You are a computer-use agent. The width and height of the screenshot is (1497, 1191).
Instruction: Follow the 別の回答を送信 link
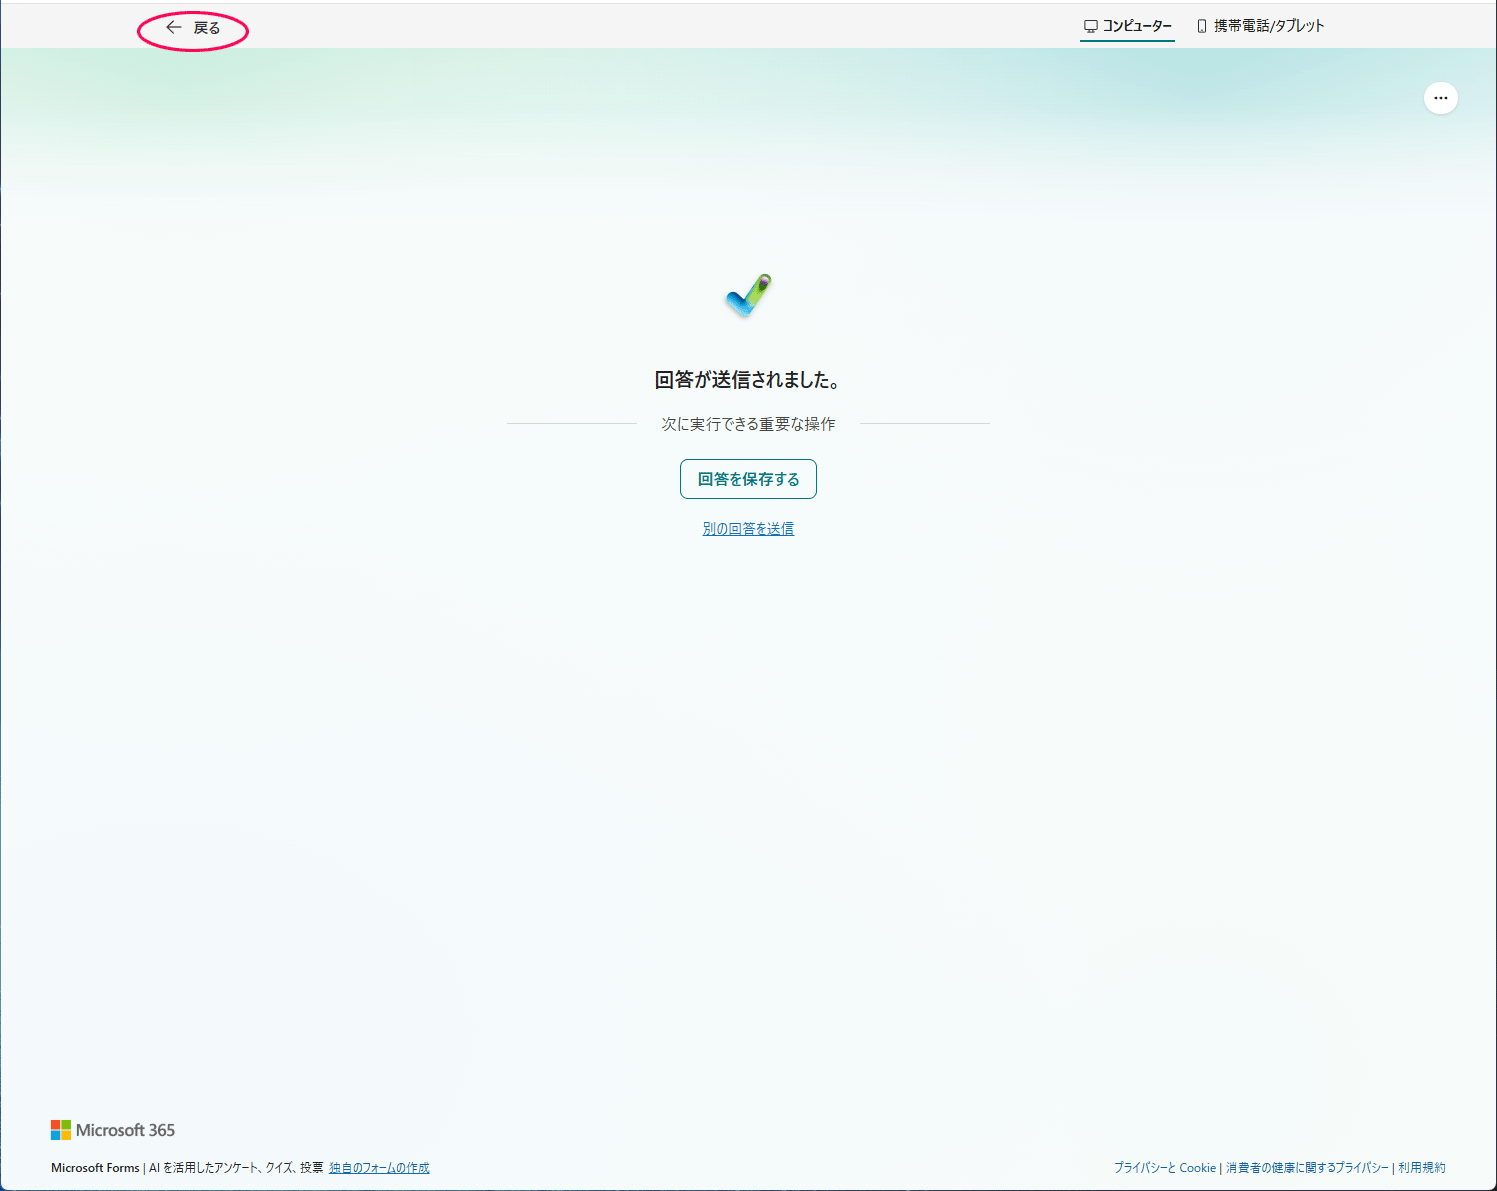tap(748, 529)
